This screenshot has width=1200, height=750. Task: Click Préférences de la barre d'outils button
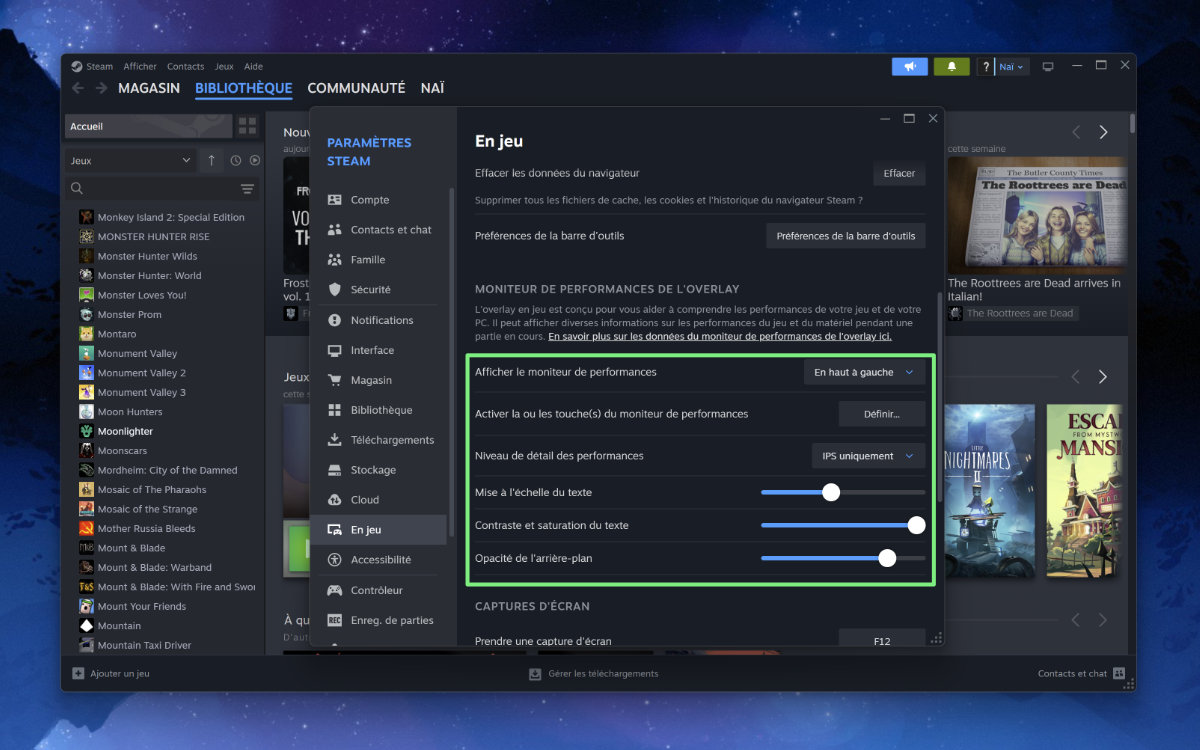tap(845, 236)
